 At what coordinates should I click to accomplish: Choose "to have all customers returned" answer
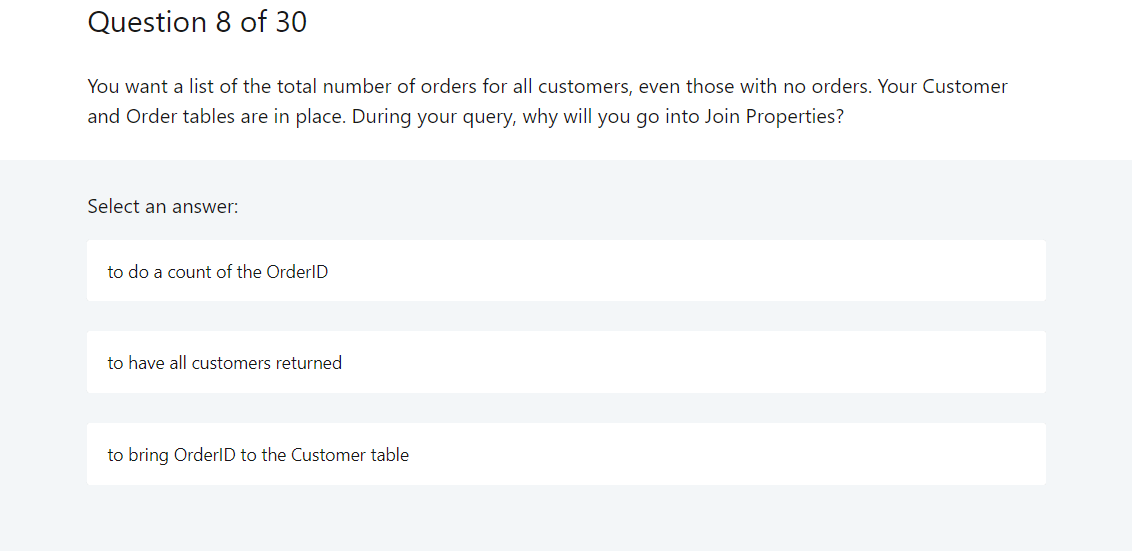[x=566, y=362]
